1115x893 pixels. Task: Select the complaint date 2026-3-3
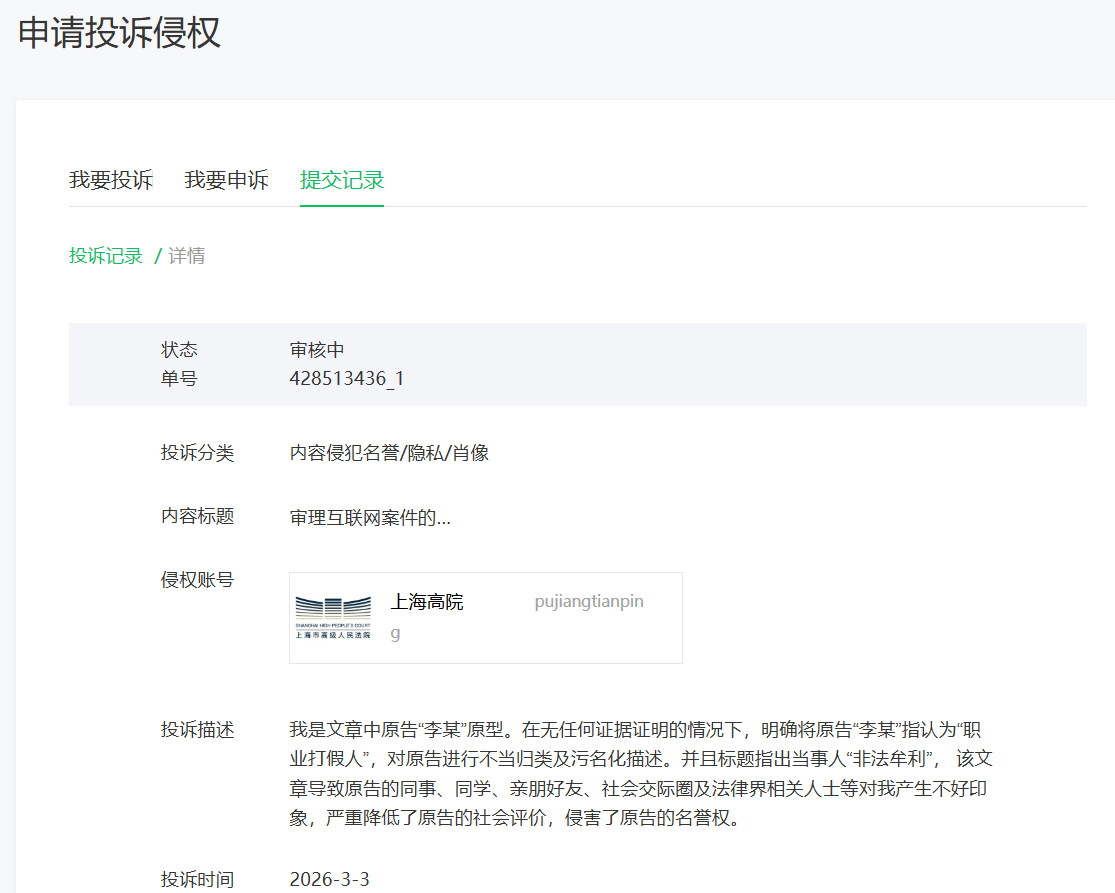pyautogui.click(x=327, y=880)
